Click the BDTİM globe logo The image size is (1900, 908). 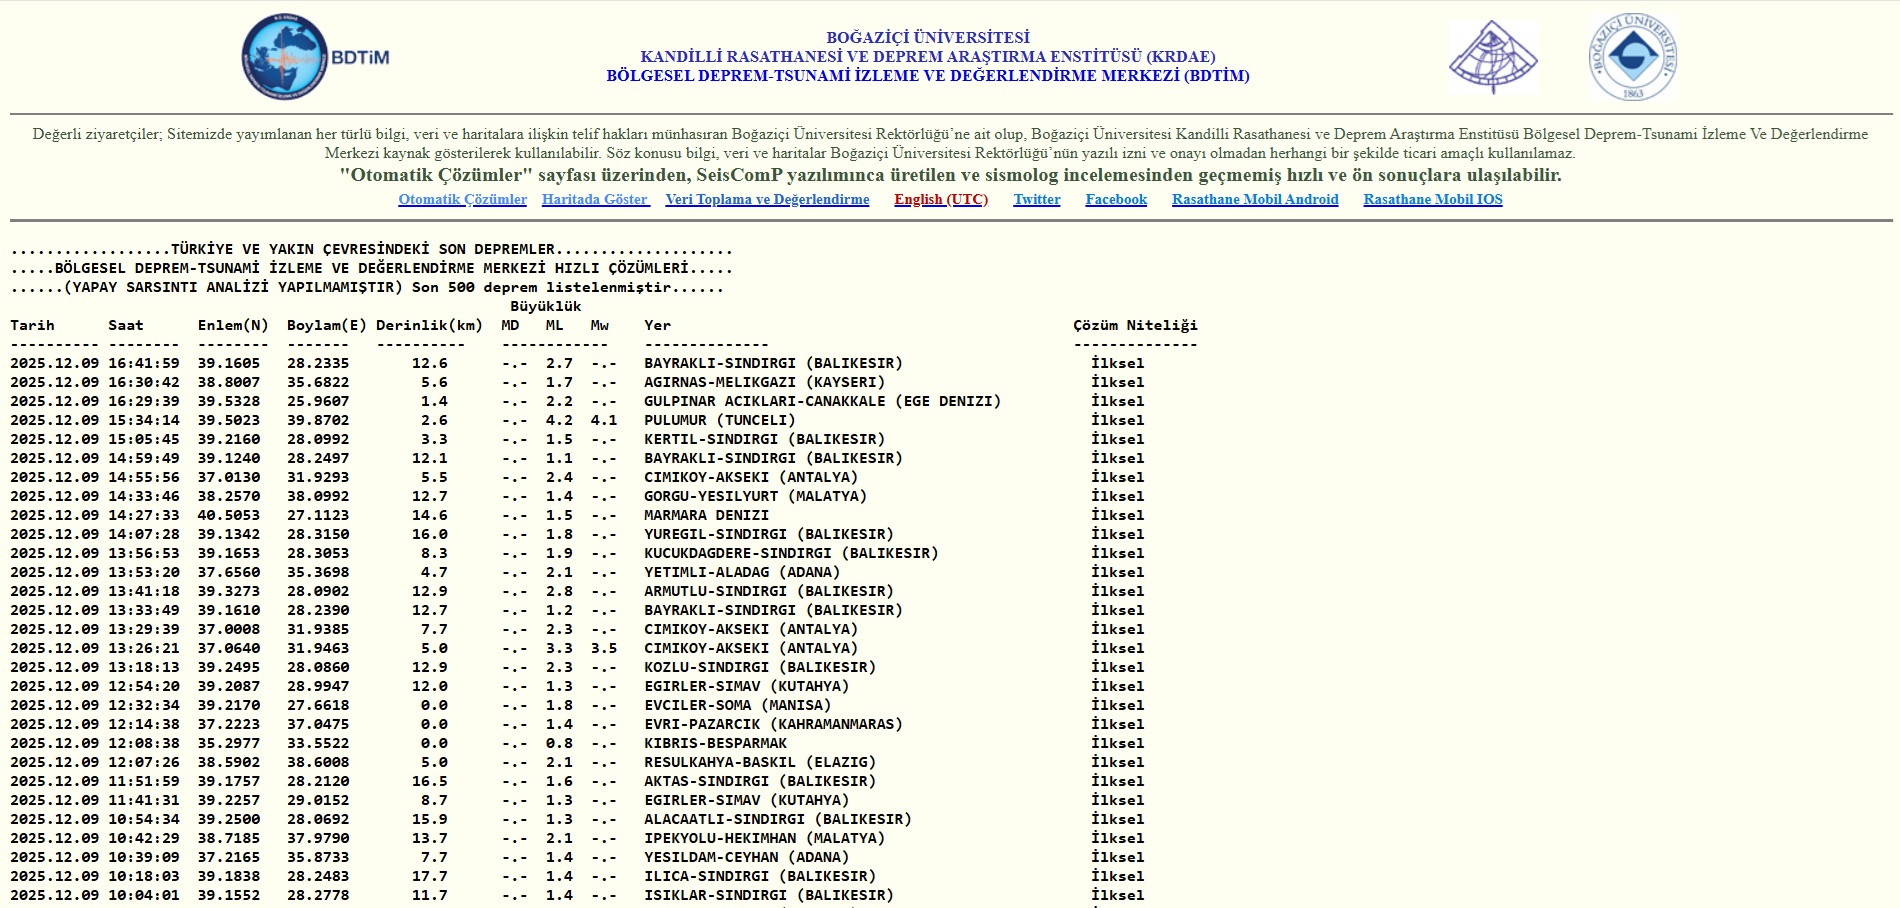click(285, 57)
